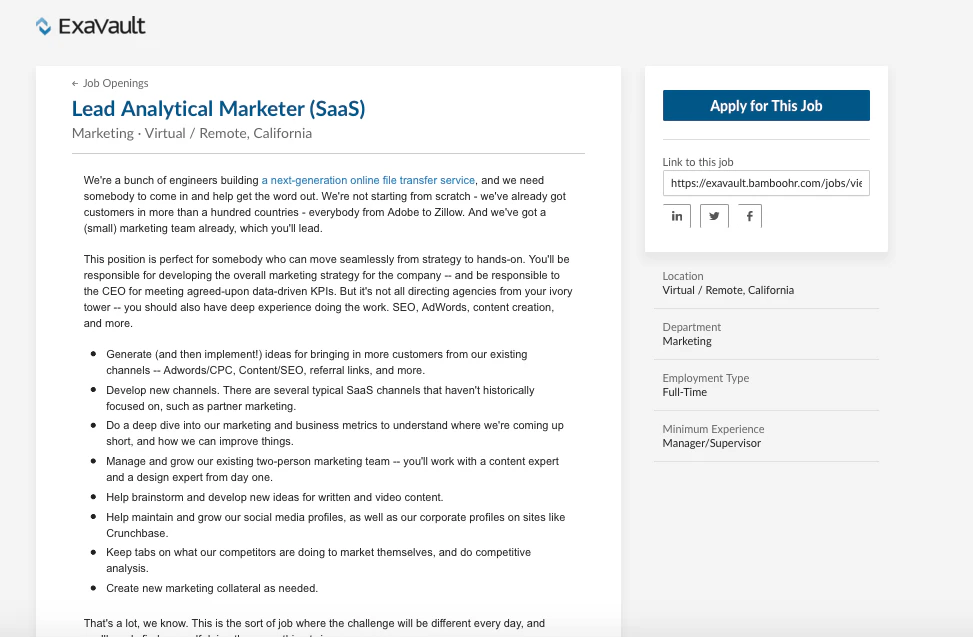Click the Marketing · Virtual / Remote, California subtitle

pyautogui.click(x=192, y=133)
